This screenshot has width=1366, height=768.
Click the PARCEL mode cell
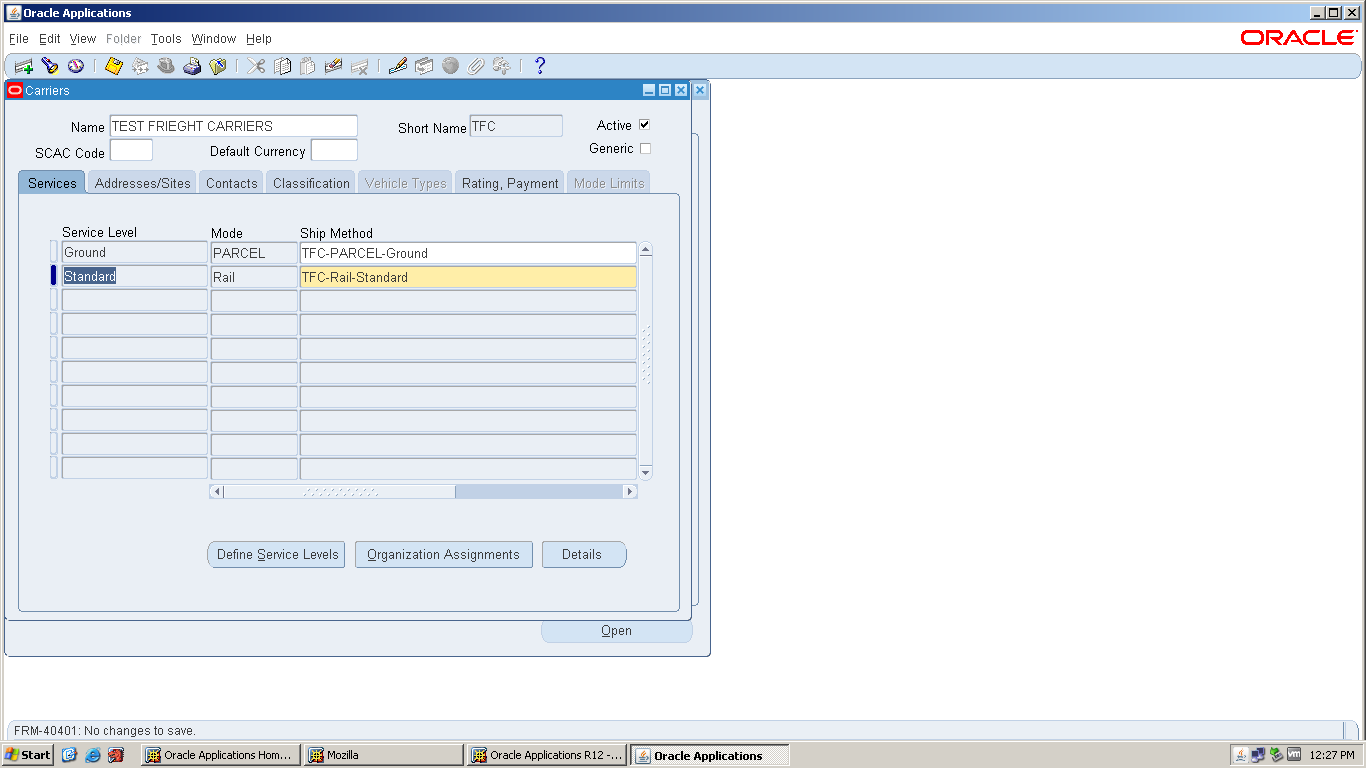pyautogui.click(x=254, y=253)
